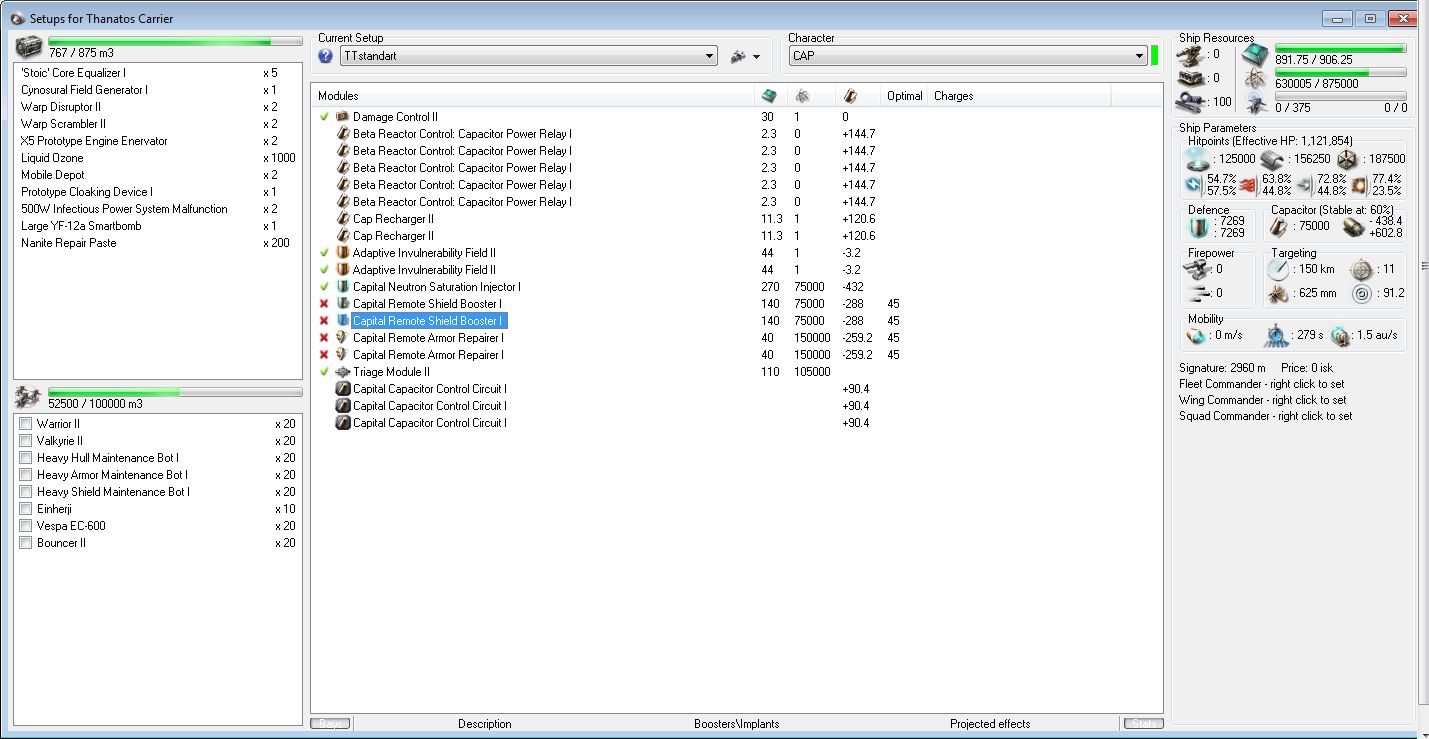Click the align time icon showing 279 s
This screenshot has height=739, width=1429.
pyautogui.click(x=1275, y=336)
